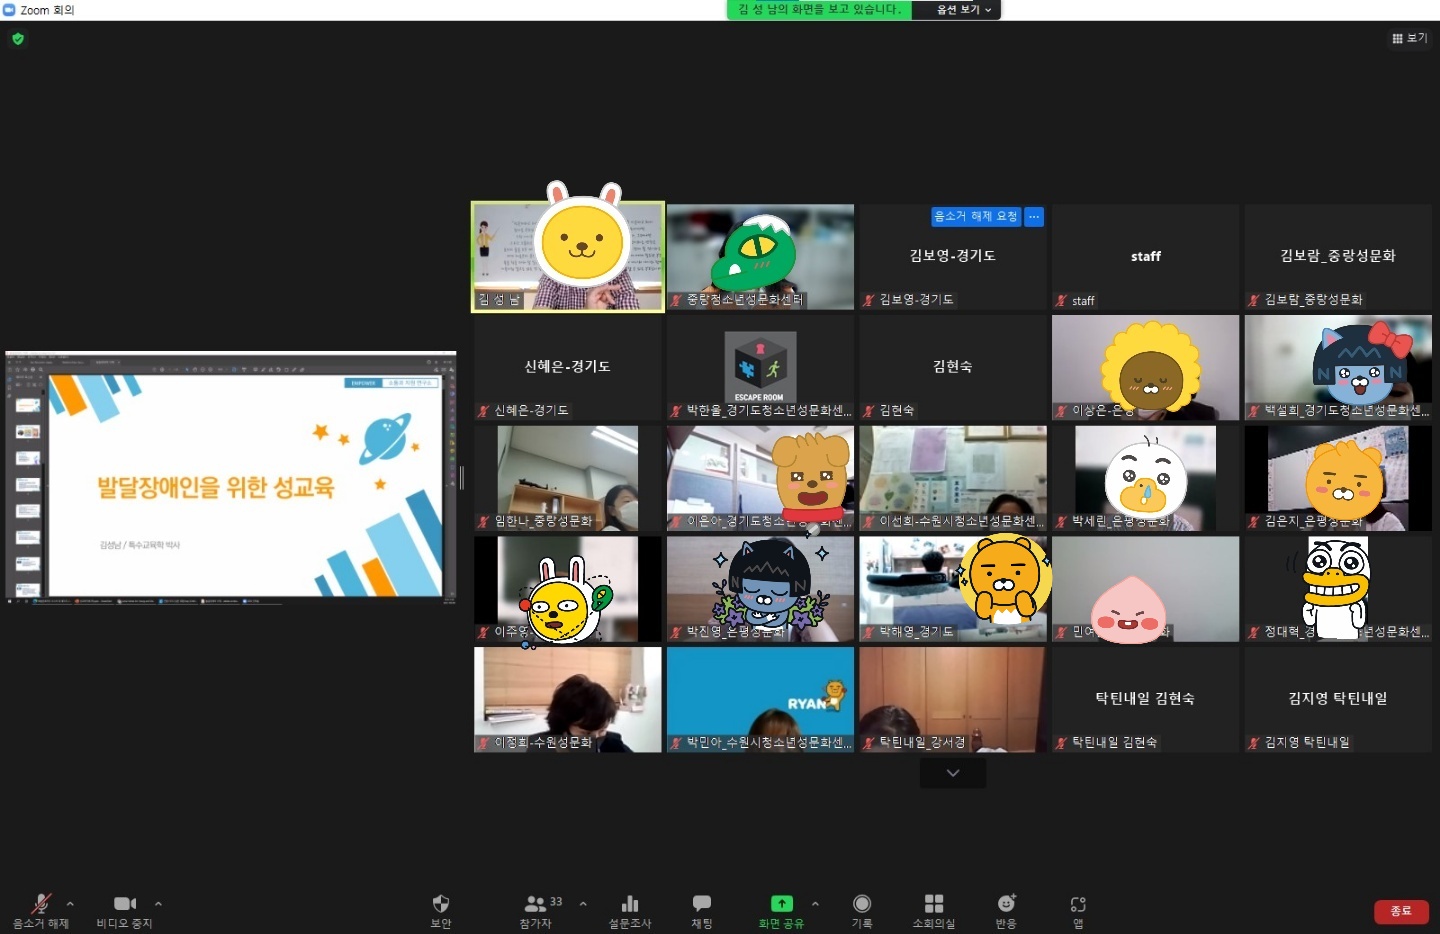Unmute audio with the microphone icon
Image resolution: width=1440 pixels, height=934 pixels.
pos(41,904)
